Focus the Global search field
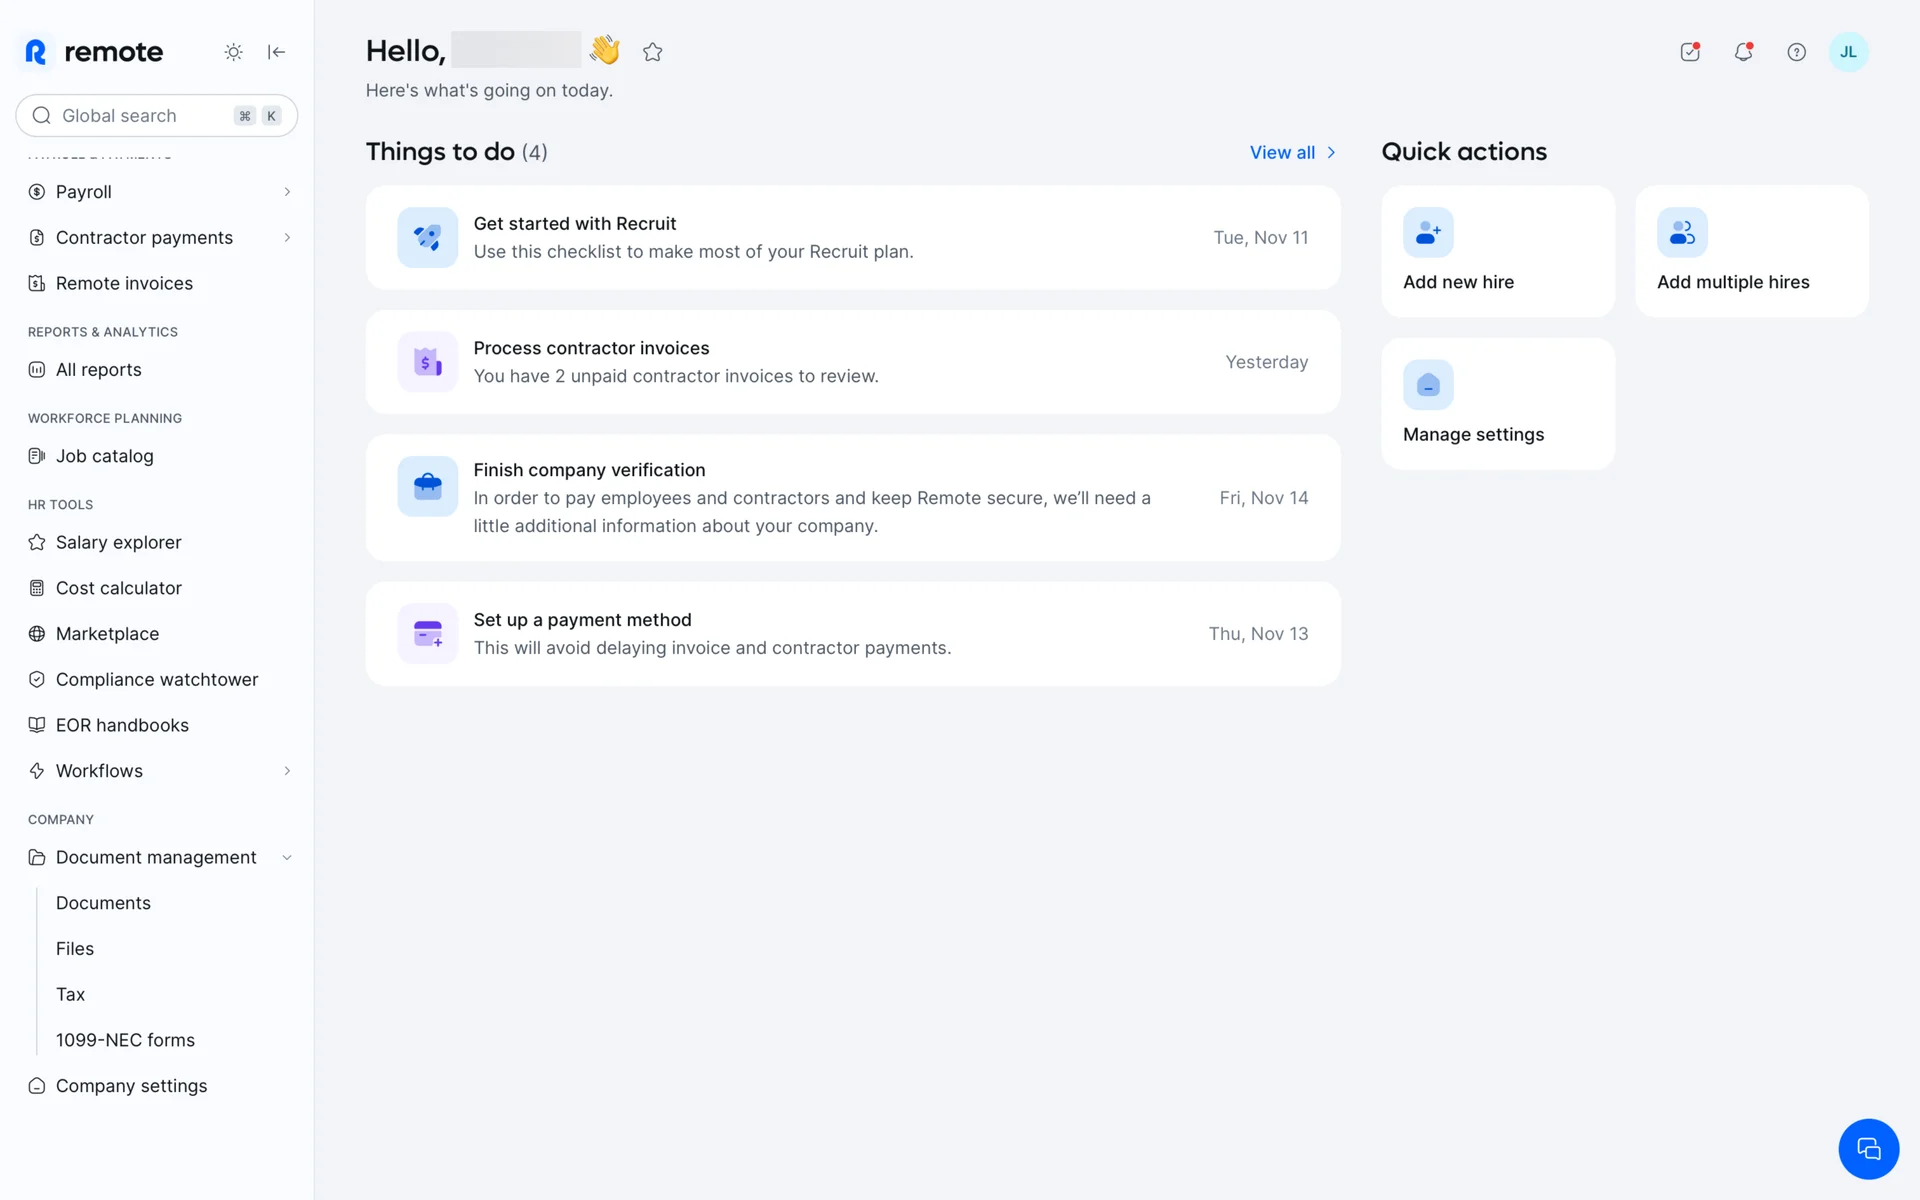 click(x=140, y=116)
